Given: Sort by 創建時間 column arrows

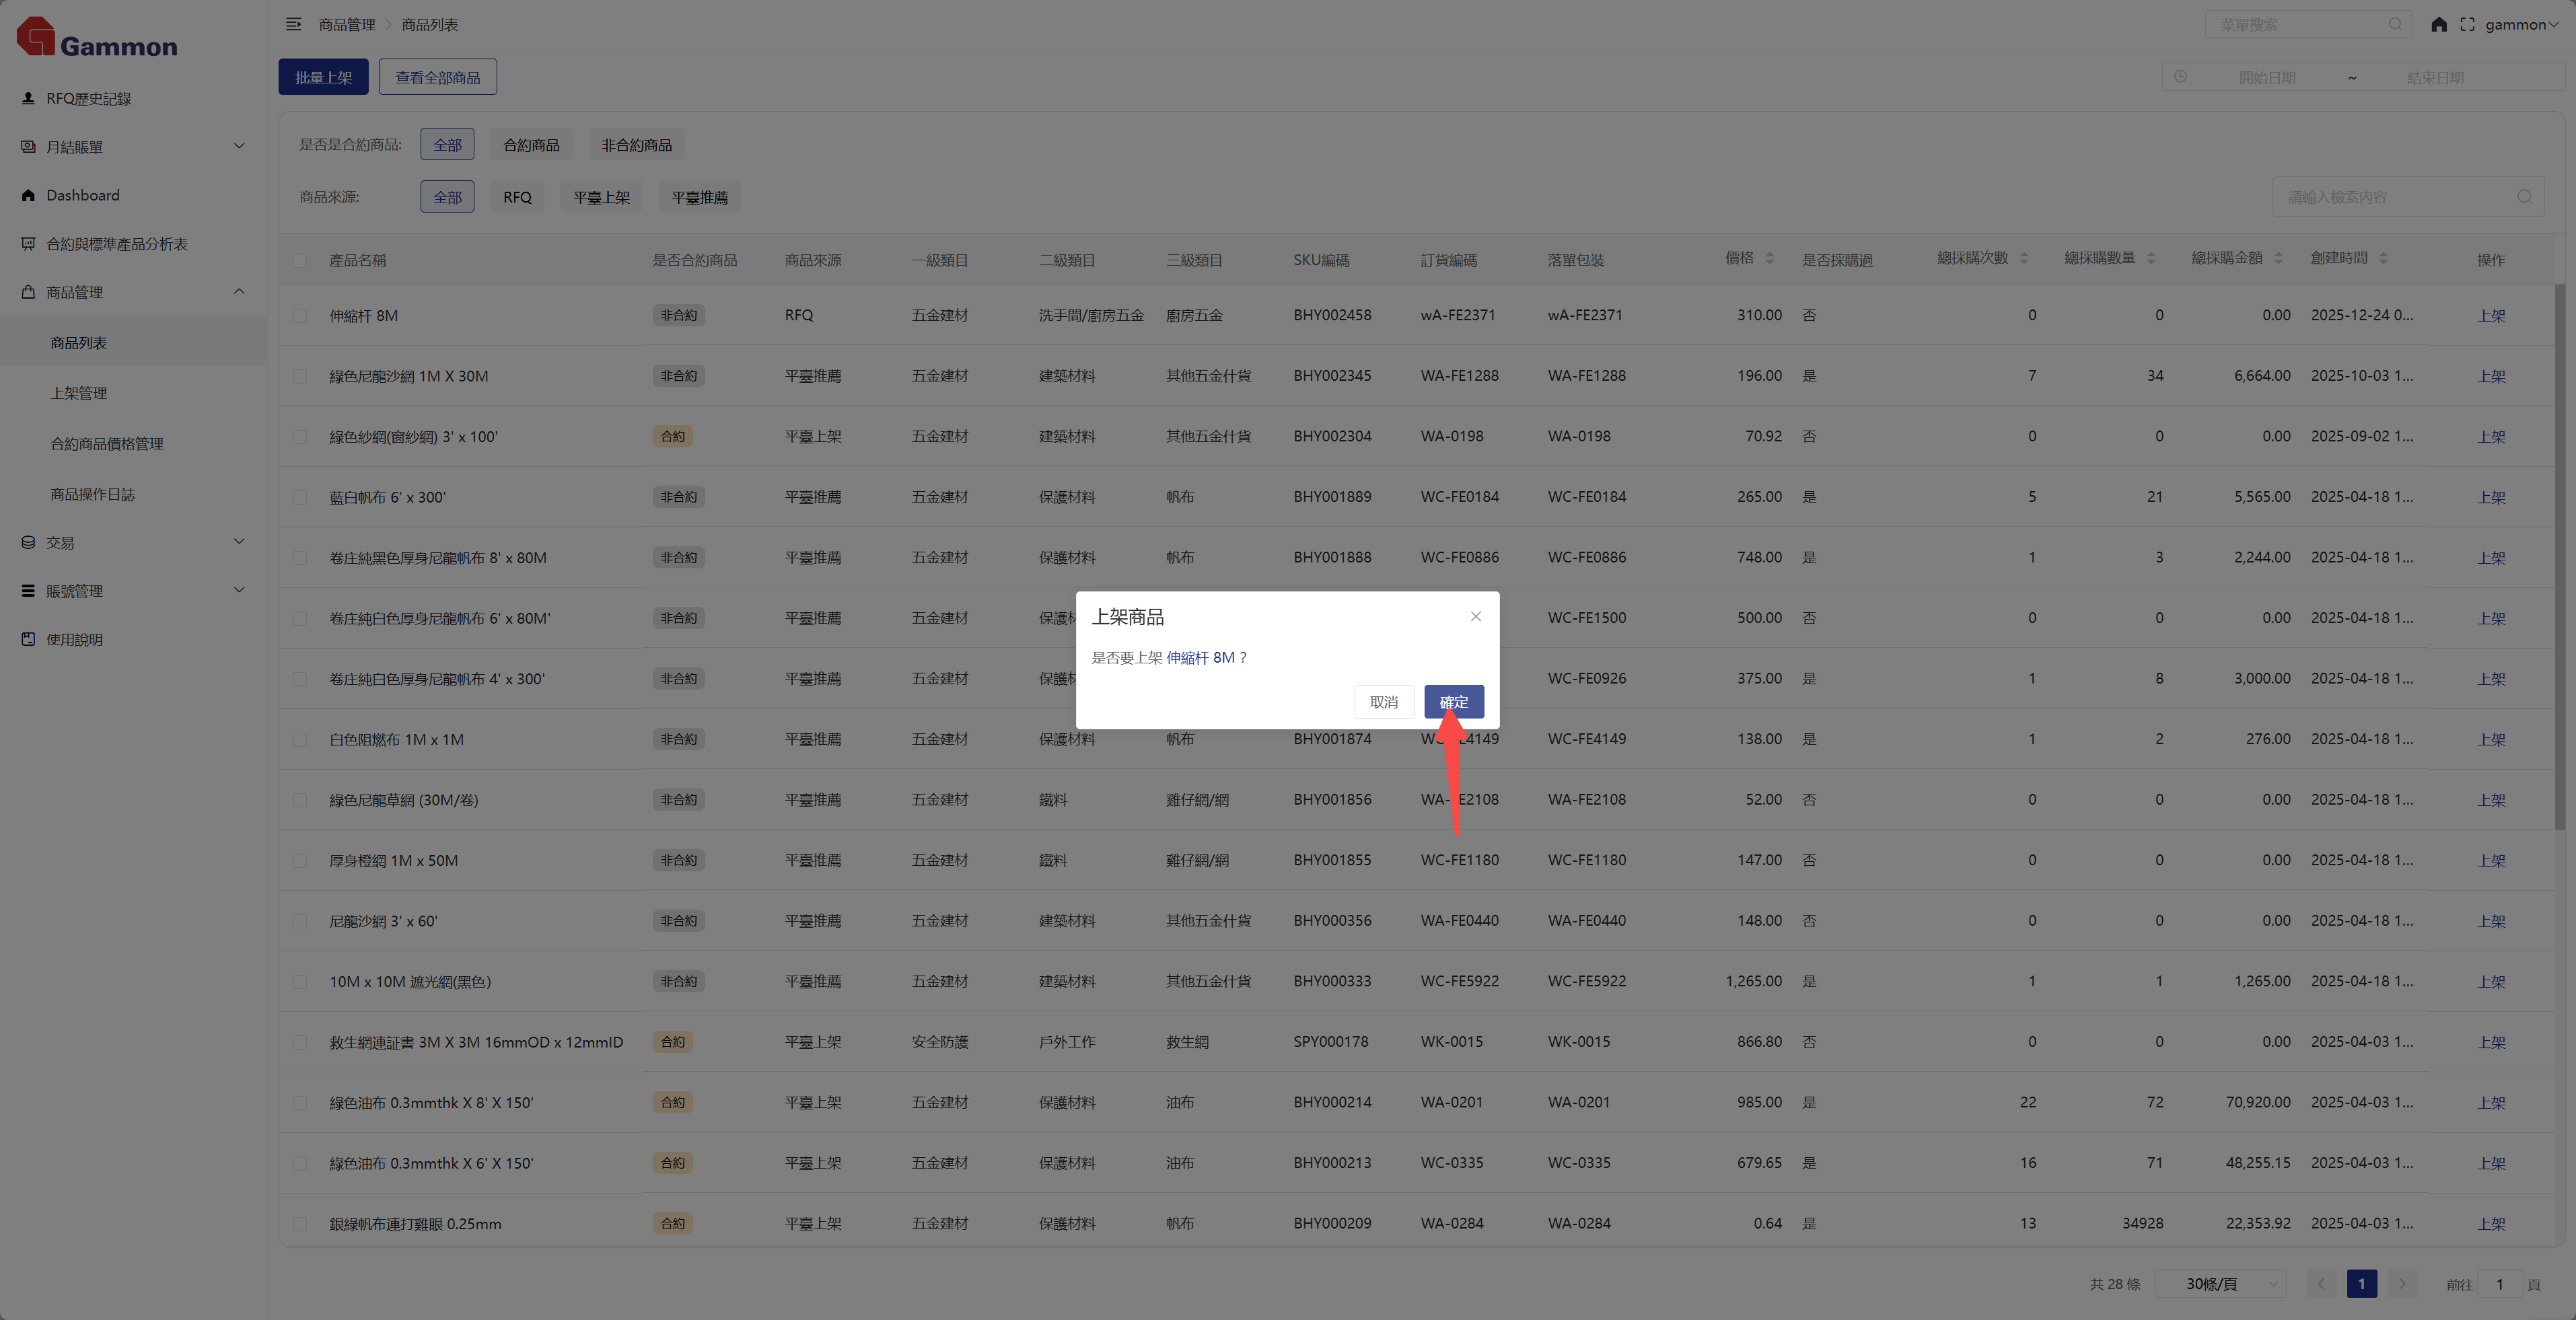Looking at the screenshot, I should (2383, 258).
